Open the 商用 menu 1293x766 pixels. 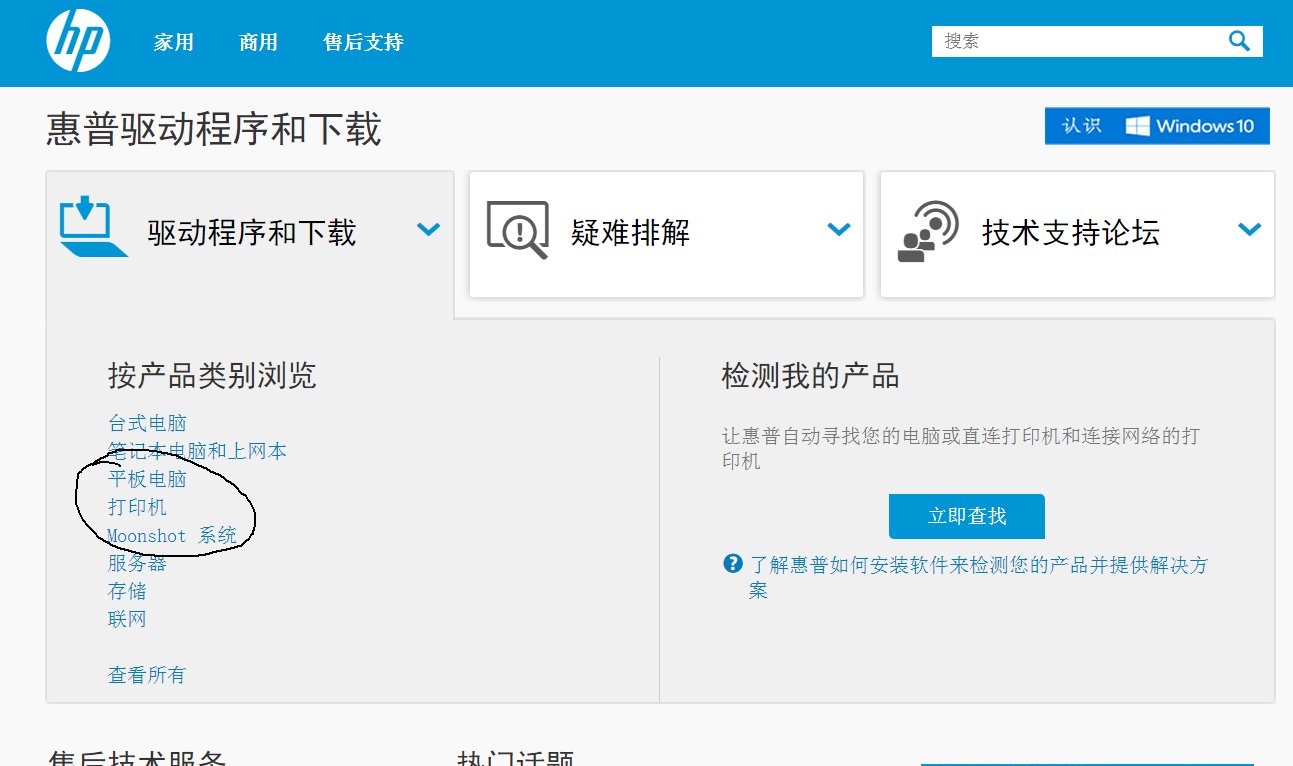(x=258, y=41)
